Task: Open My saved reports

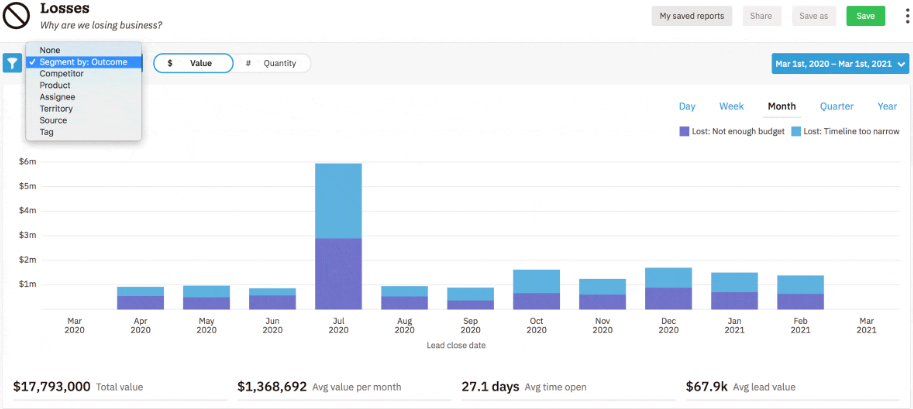Action: coord(691,16)
